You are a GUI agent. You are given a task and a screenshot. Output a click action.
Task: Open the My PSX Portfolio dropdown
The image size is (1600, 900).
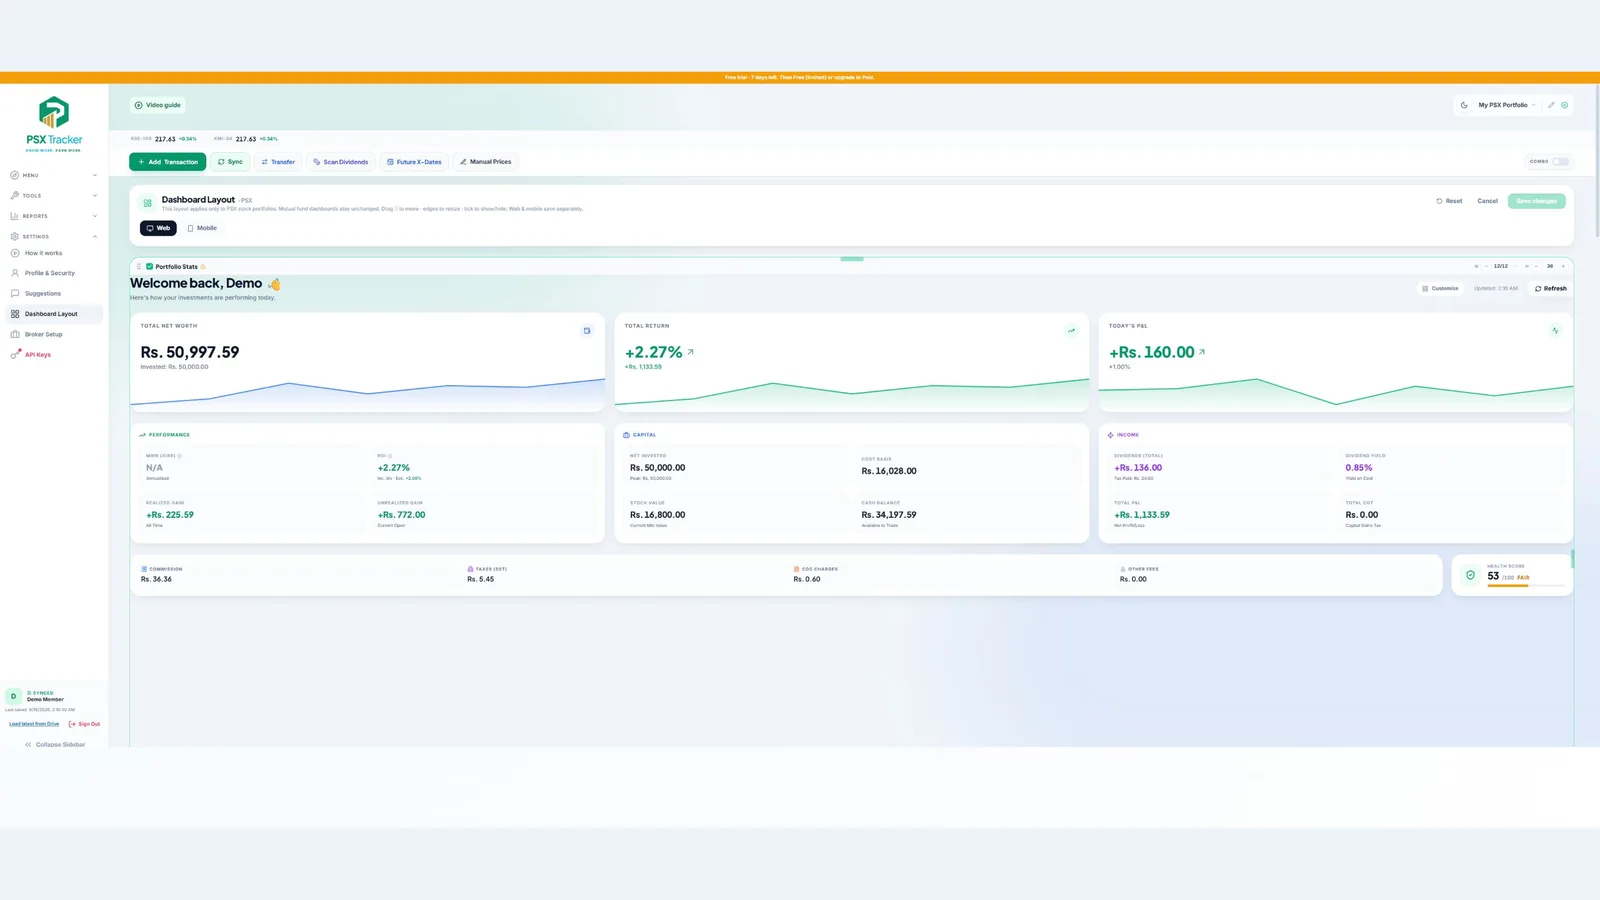coord(1507,105)
